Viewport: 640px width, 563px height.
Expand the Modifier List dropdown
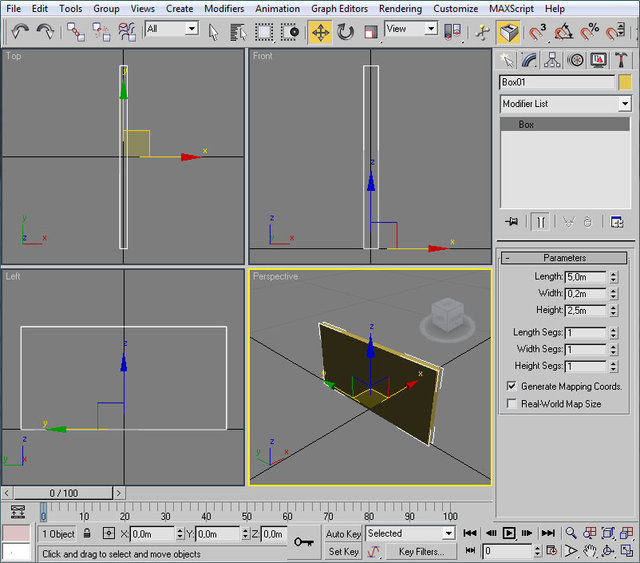tap(625, 104)
